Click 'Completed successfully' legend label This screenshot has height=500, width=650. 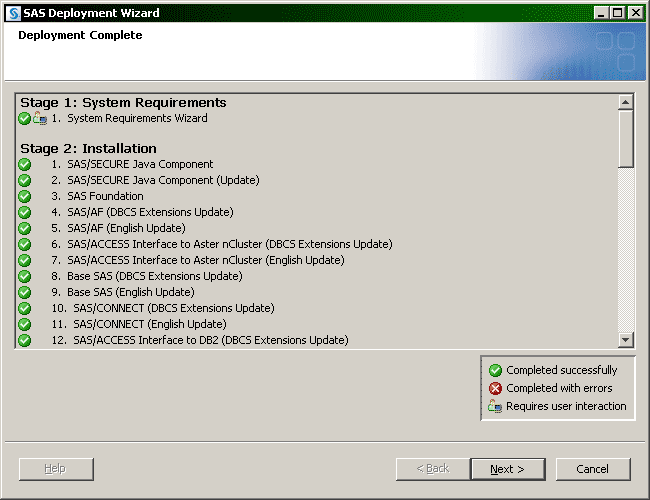point(562,370)
